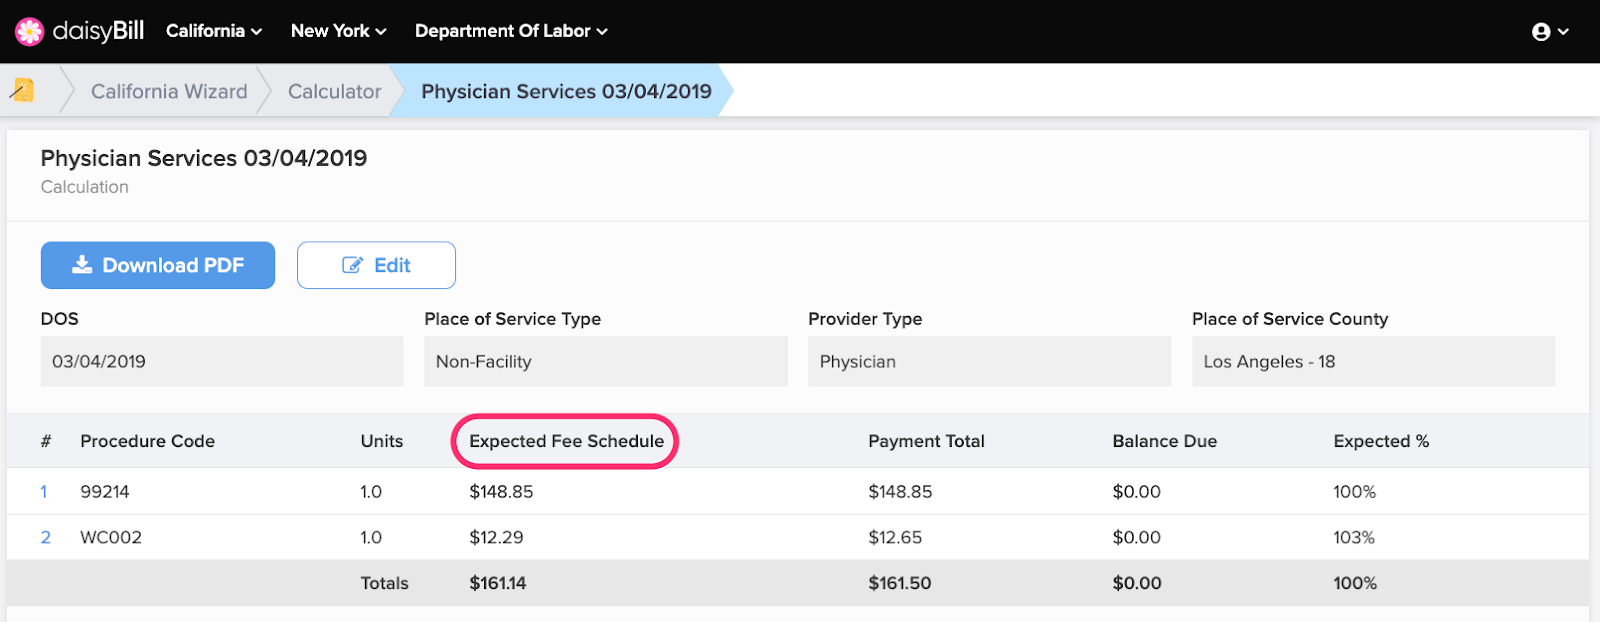Open the user account profile icon

(1541, 32)
